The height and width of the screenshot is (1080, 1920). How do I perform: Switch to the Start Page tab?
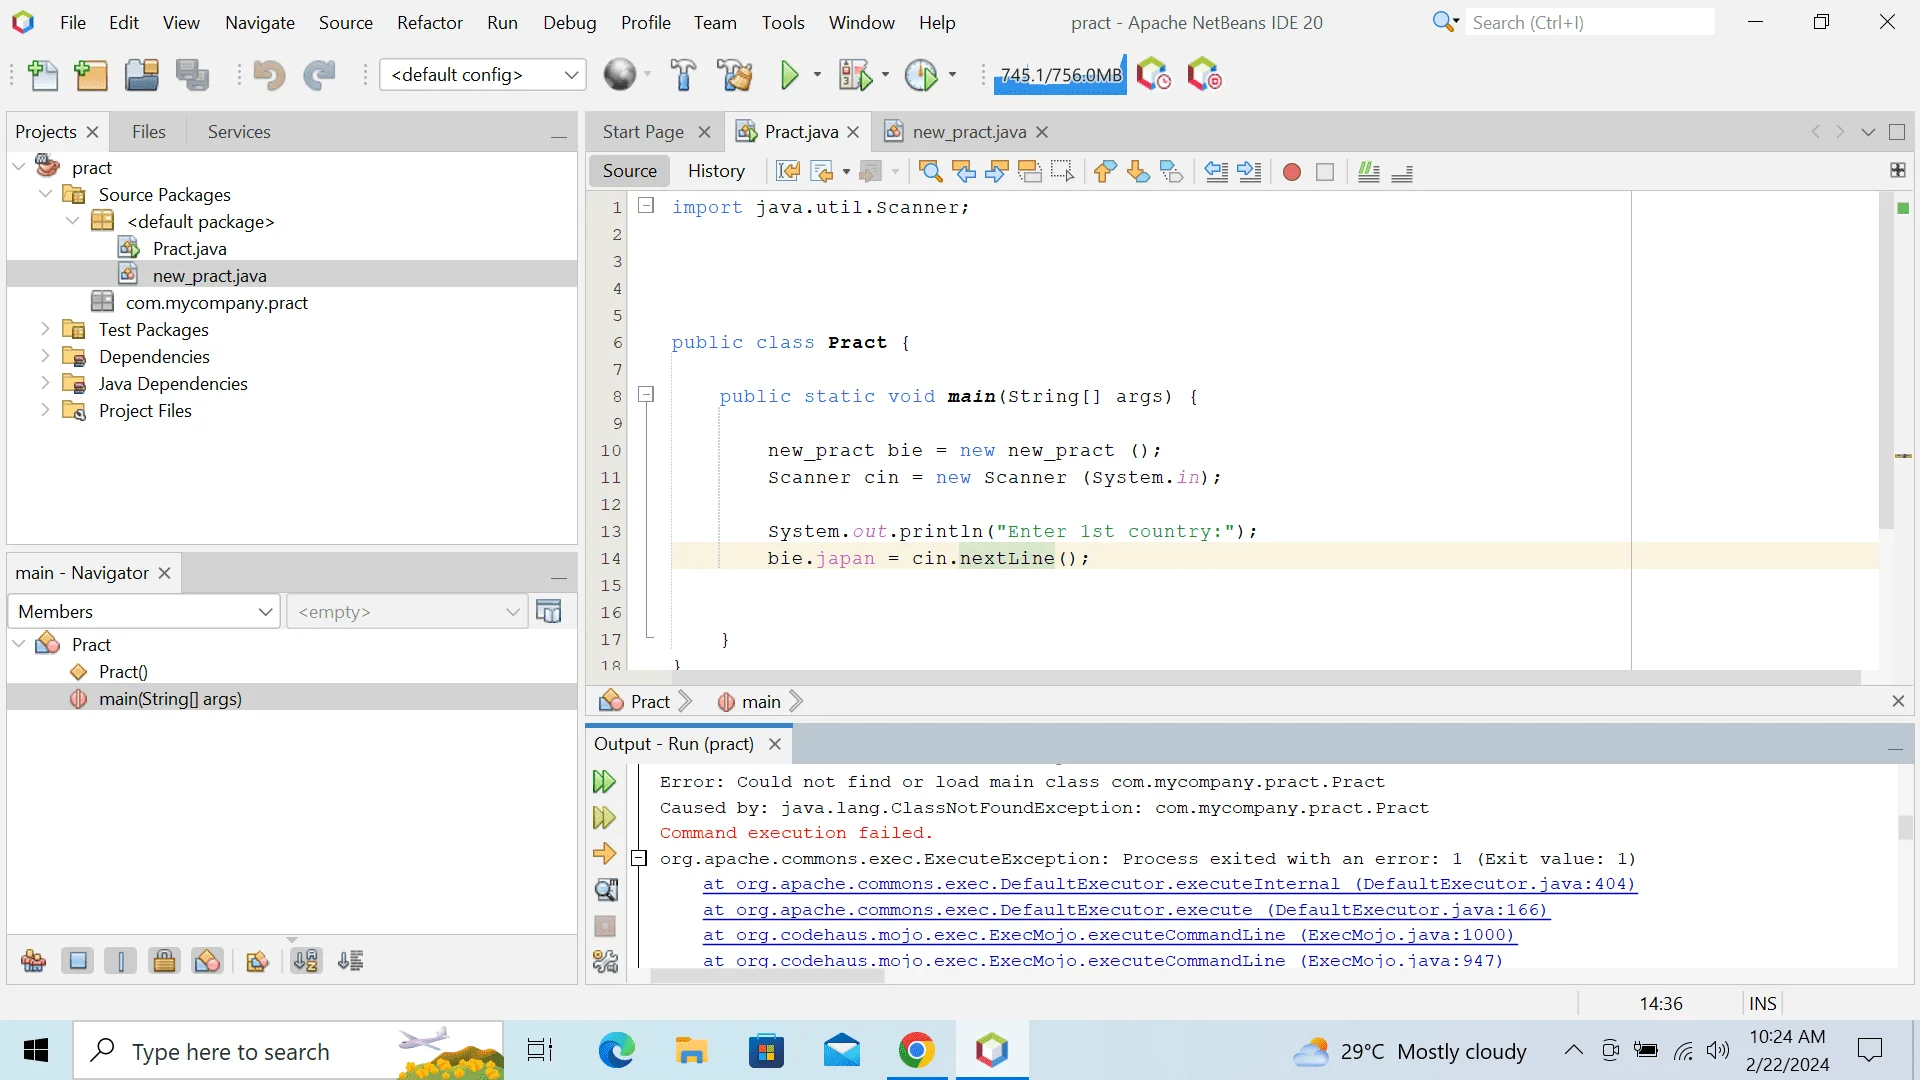643,132
